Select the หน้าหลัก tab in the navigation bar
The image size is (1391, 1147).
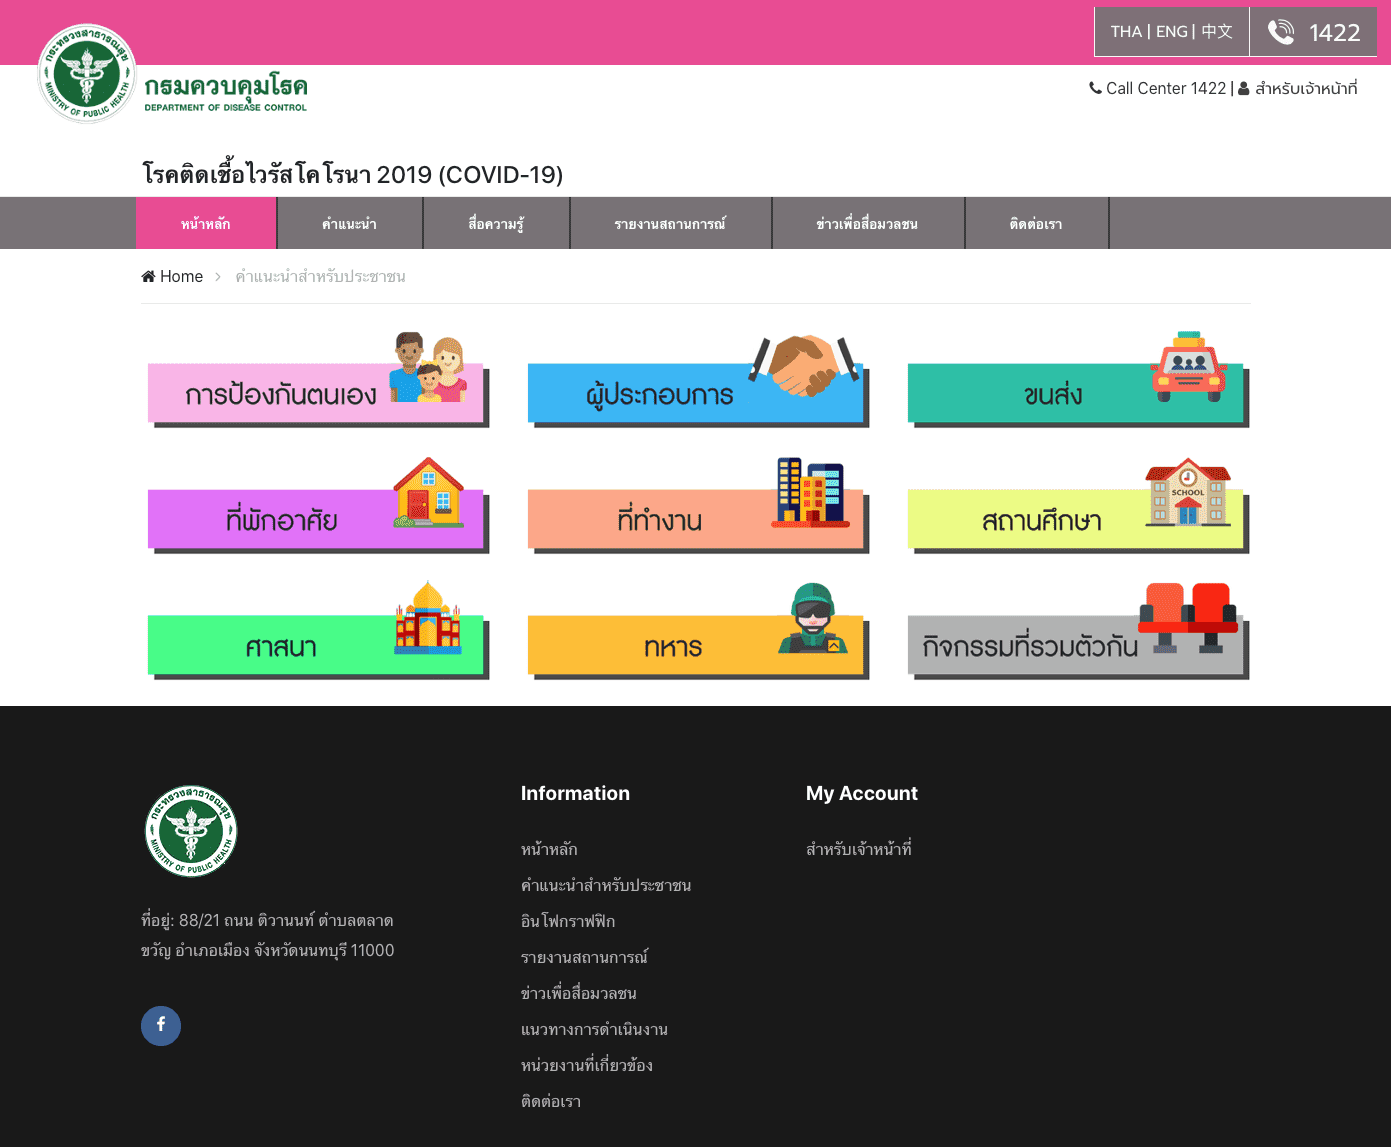tap(206, 223)
